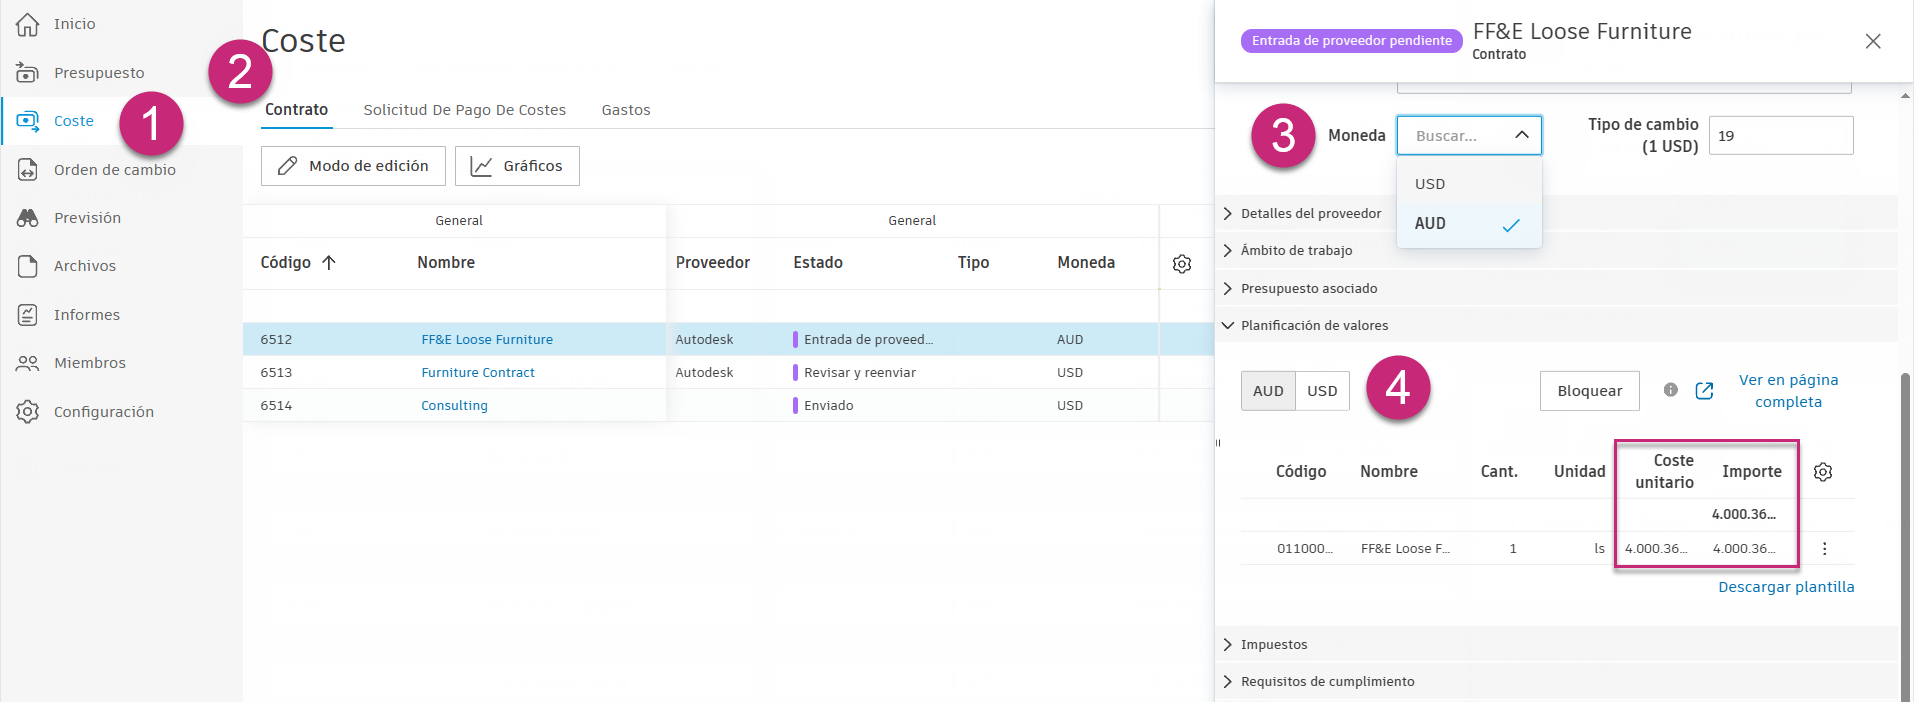The height and width of the screenshot is (702, 1914).
Task: Open the FF&E Loose Furniture contract link
Action: [x=487, y=340]
